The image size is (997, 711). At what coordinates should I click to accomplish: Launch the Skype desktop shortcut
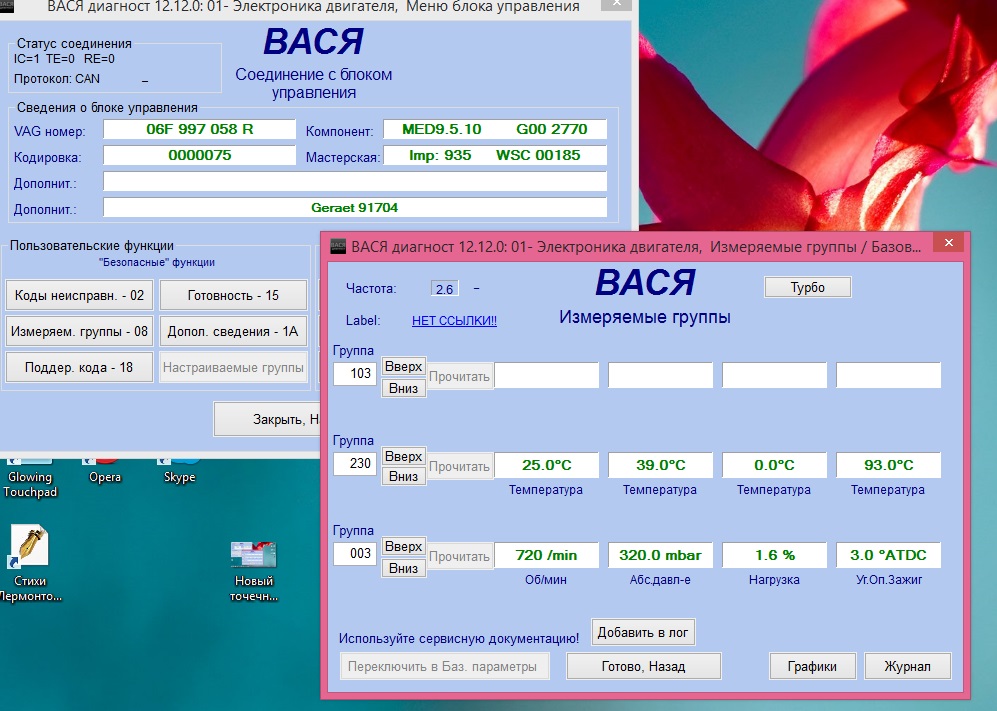(x=180, y=470)
